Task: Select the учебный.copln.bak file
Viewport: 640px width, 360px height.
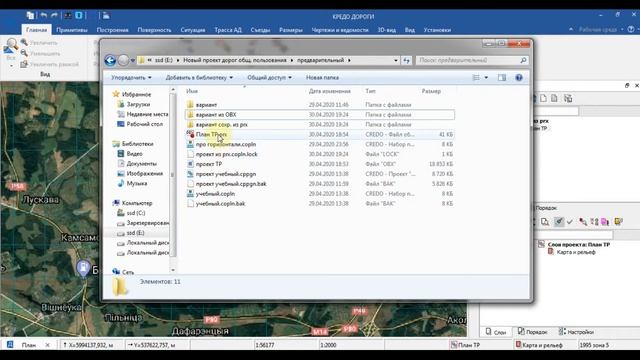Action: pos(320,203)
